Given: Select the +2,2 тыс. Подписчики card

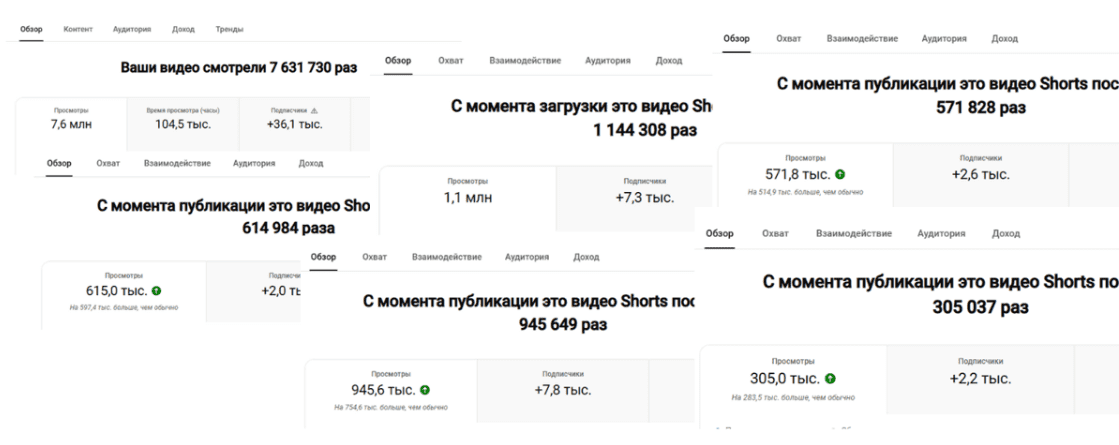Looking at the screenshot, I should pyautogui.click(x=979, y=373).
